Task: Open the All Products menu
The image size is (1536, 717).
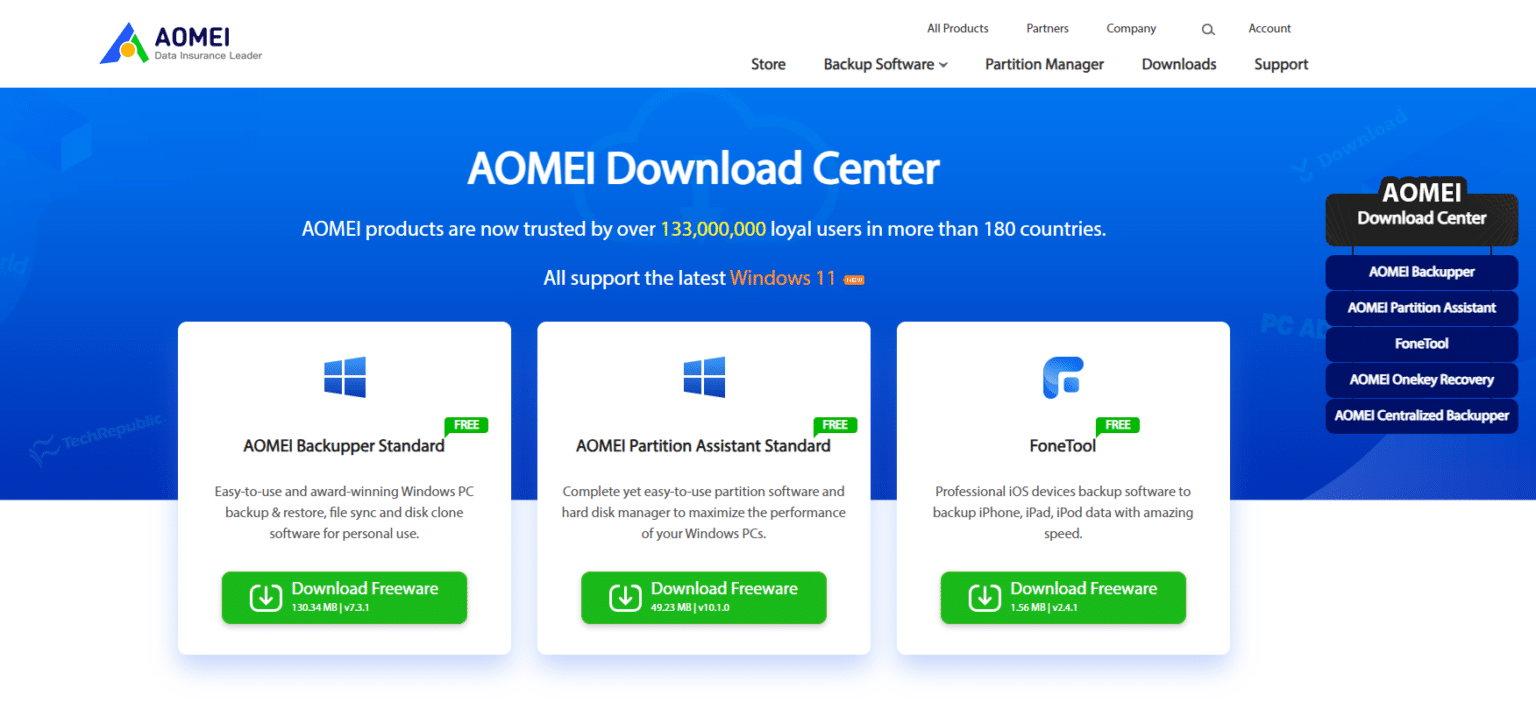Action: [957, 28]
